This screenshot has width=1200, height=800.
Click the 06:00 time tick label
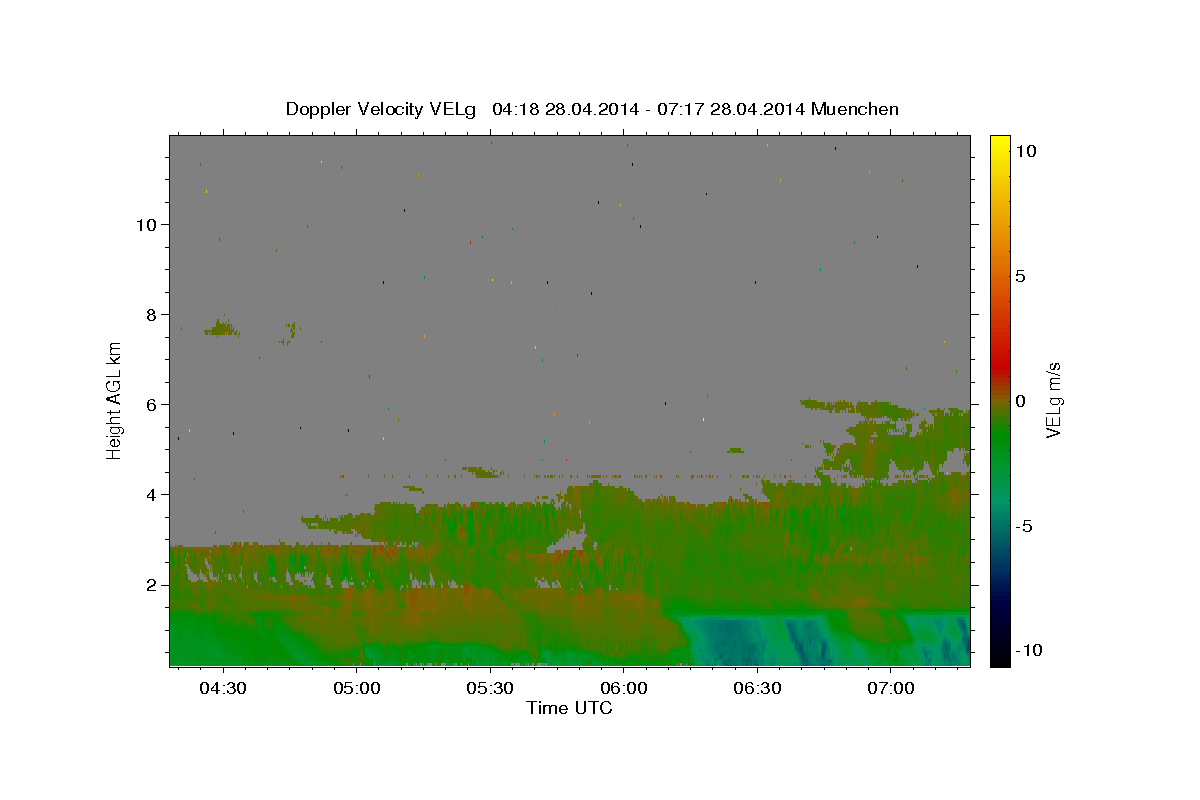tap(623, 688)
